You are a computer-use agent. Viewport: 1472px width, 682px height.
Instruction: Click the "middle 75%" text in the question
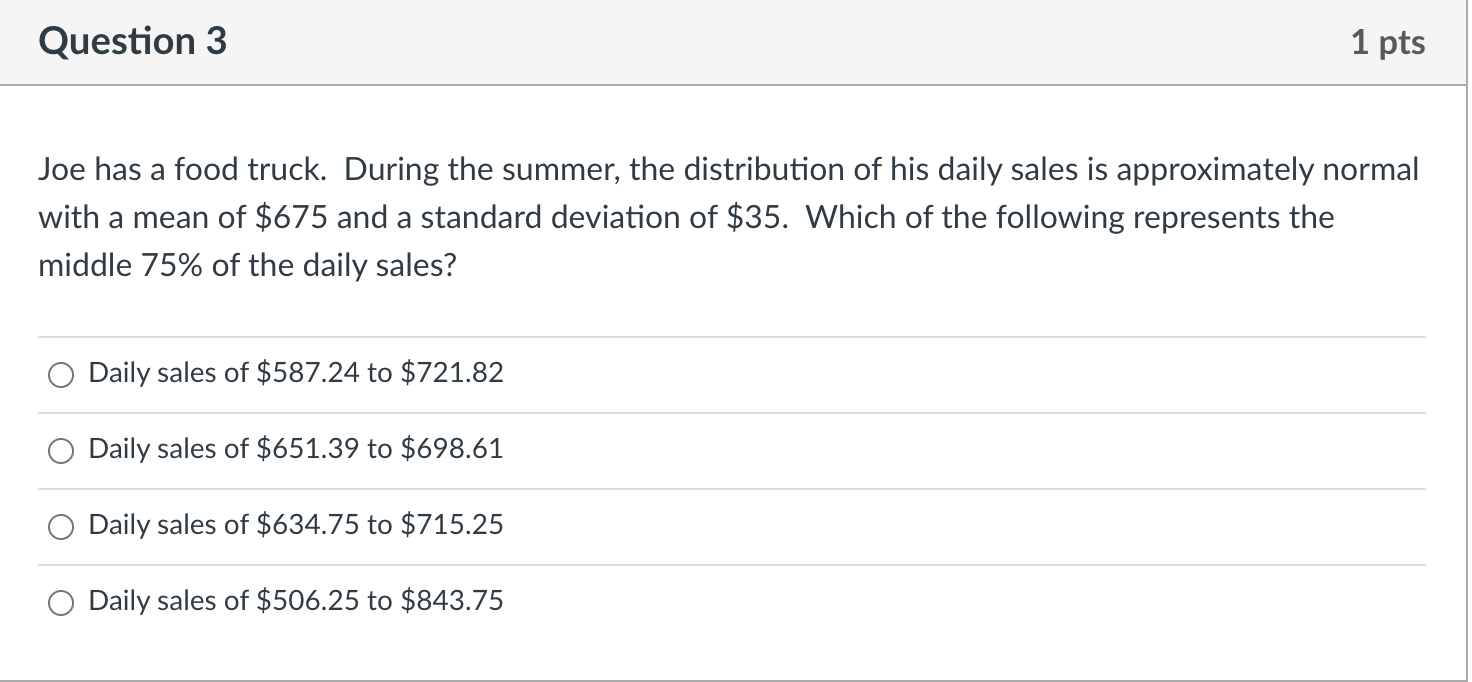click(x=122, y=266)
